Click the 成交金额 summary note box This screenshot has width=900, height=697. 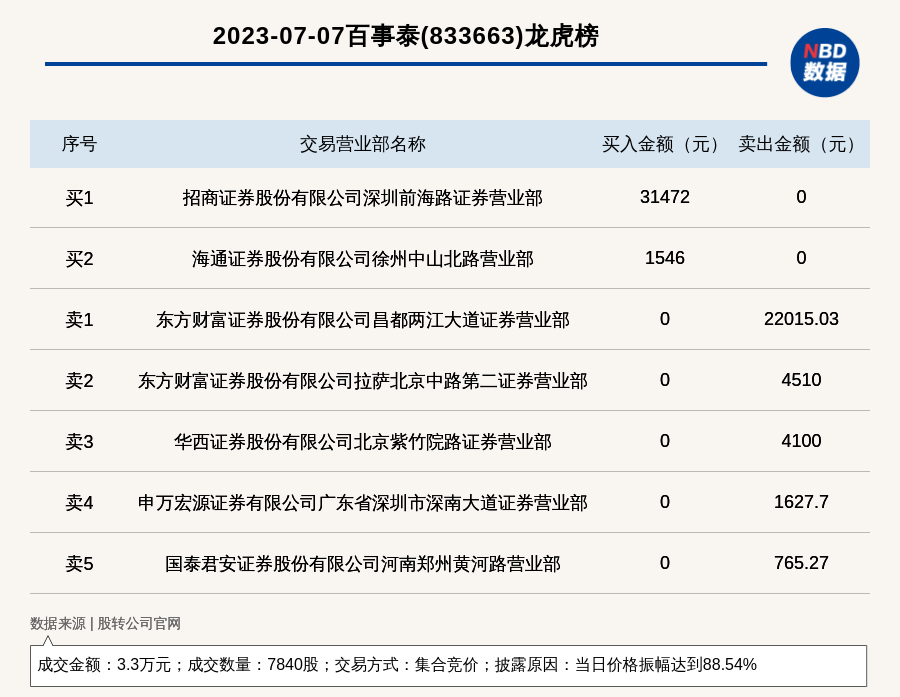[448, 665]
